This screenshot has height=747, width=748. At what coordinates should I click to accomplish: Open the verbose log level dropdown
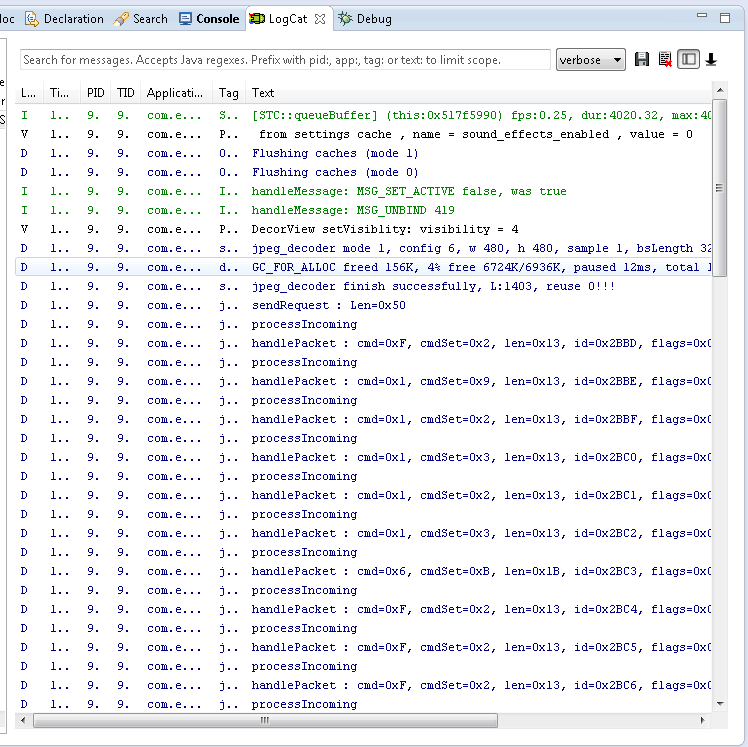point(591,60)
